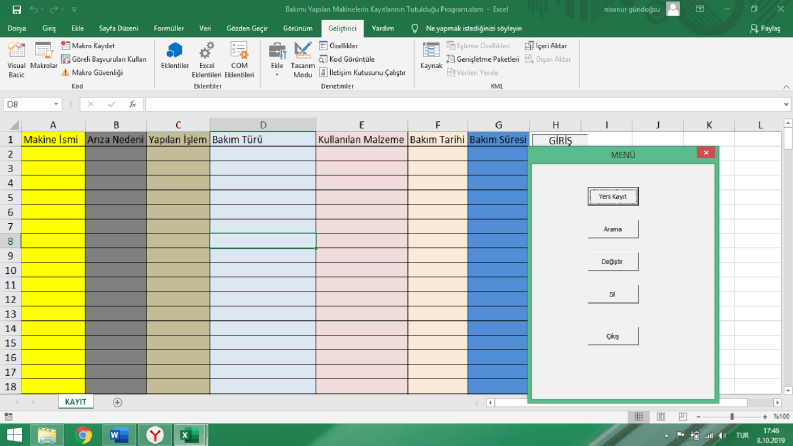This screenshot has width=793, height=446.
Task: Switch to the Giriş ribbon tab
Action: [x=49, y=28]
